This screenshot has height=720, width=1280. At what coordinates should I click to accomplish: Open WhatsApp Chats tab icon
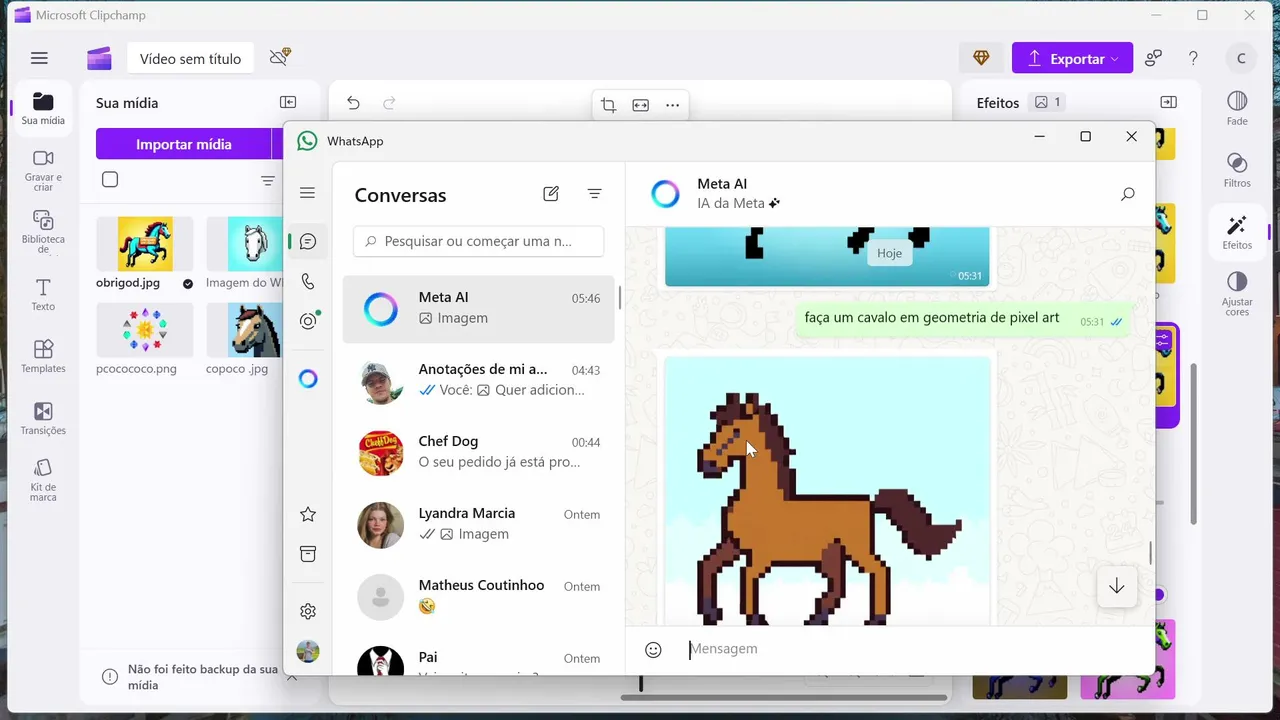[308, 241]
